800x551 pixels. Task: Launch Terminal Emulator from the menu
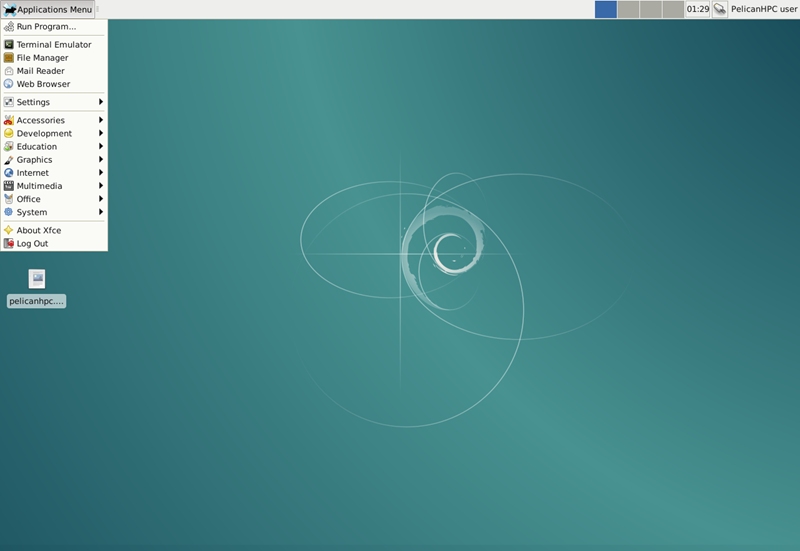point(54,44)
